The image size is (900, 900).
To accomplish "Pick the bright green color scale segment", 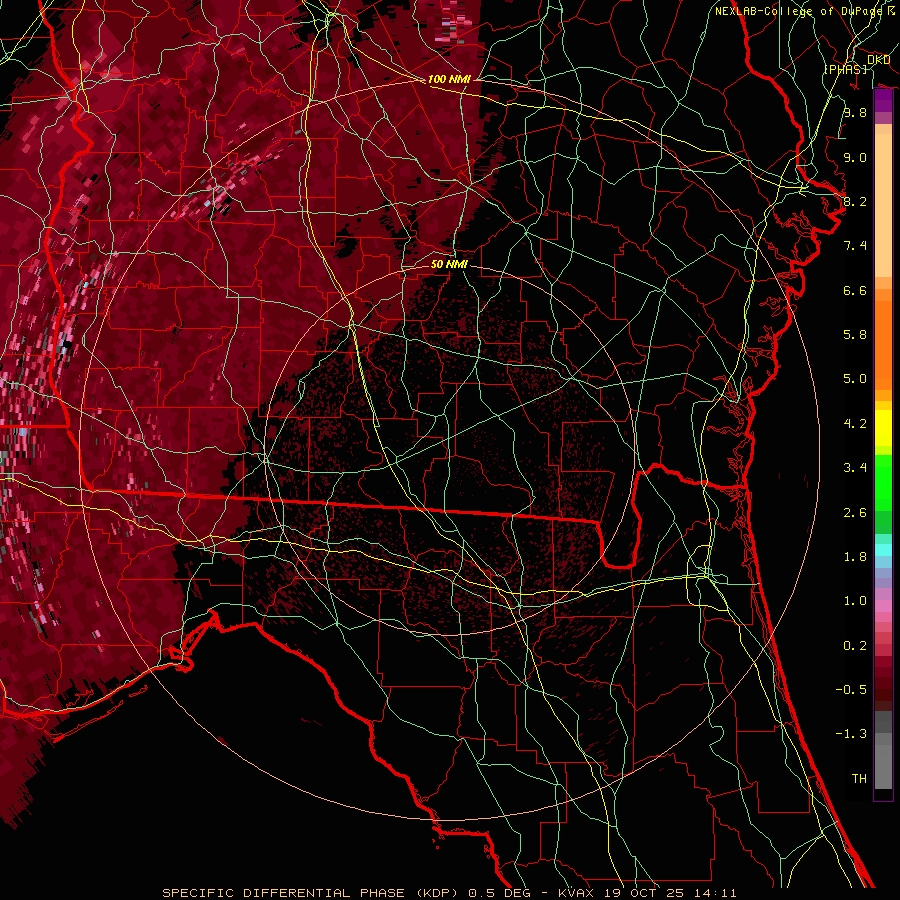I will [x=883, y=483].
